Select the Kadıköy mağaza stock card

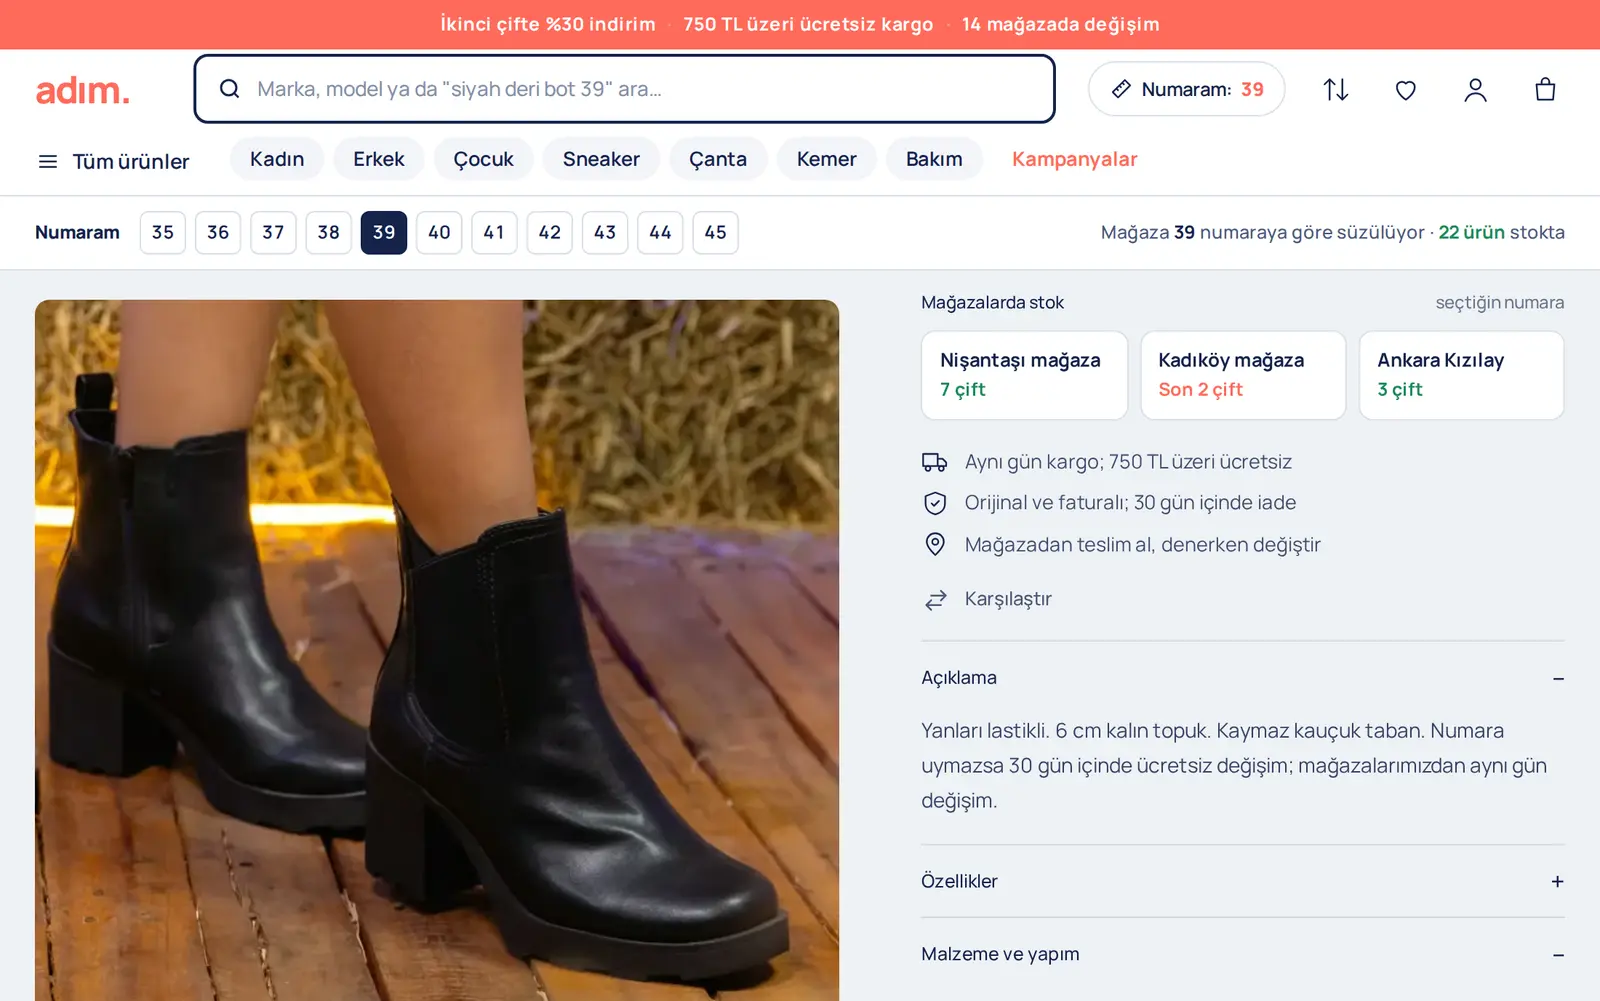click(x=1243, y=375)
